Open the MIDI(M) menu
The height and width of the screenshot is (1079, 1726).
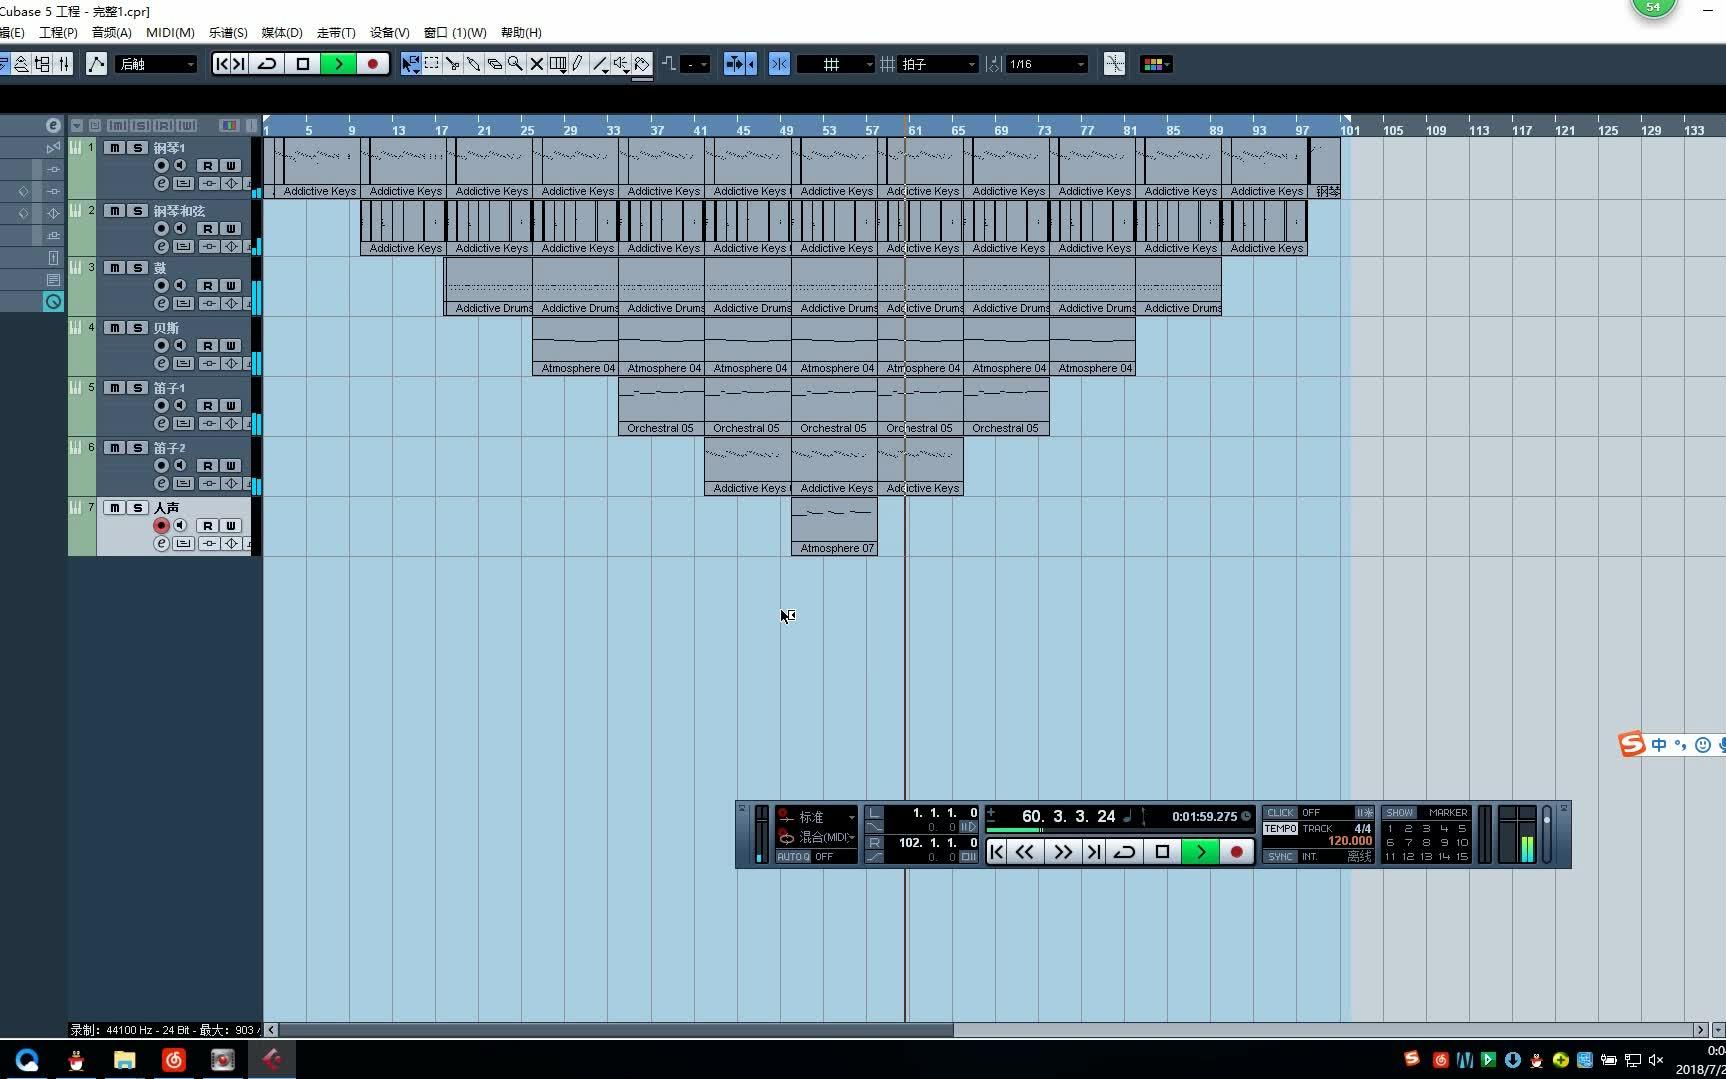click(170, 32)
